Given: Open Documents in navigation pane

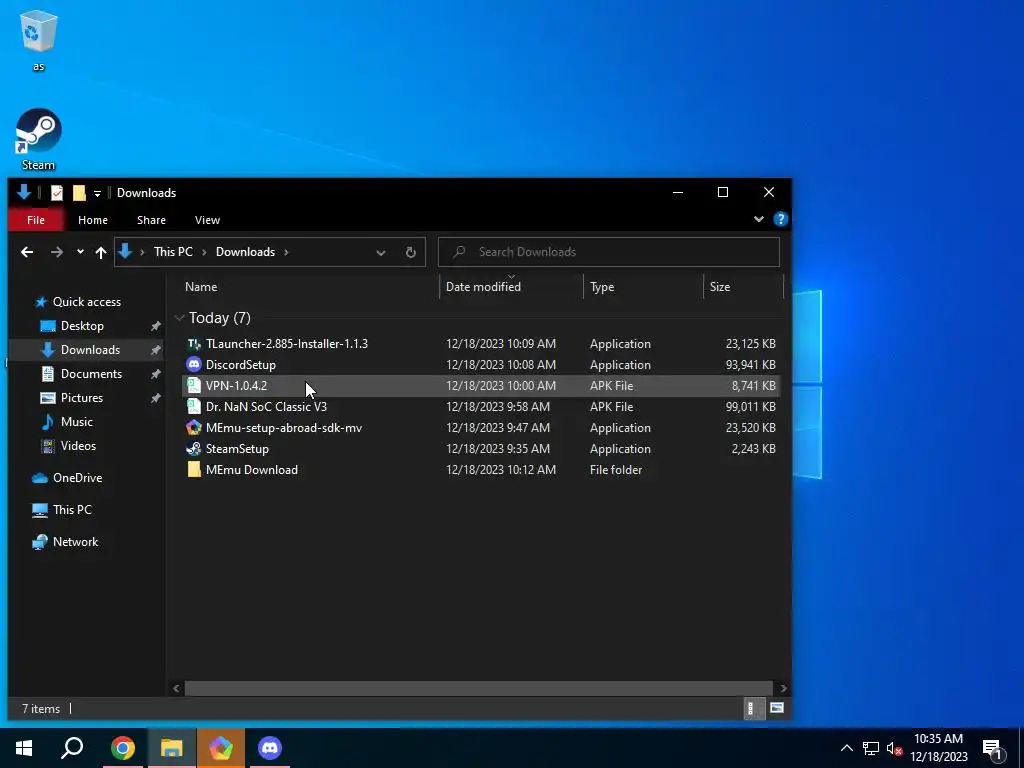Looking at the screenshot, I should (91, 374).
